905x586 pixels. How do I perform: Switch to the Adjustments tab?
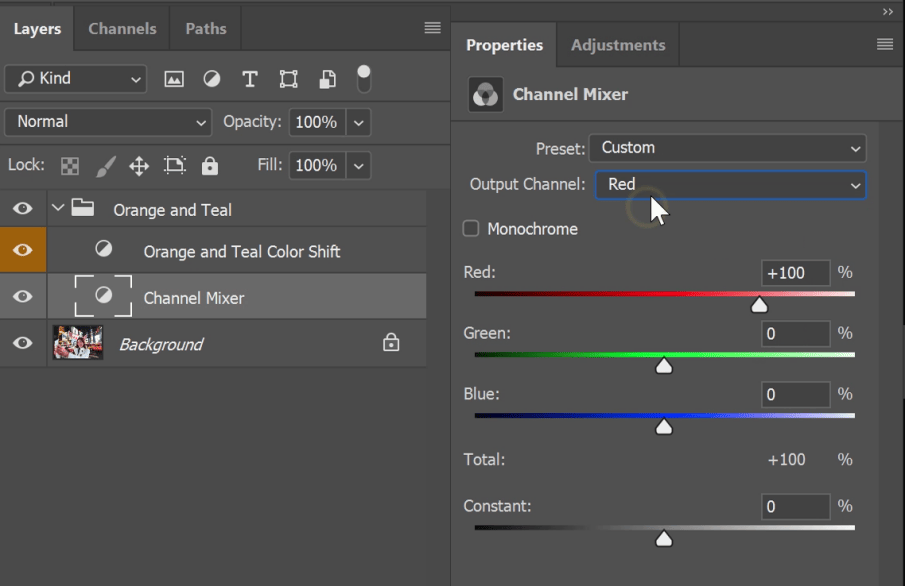point(617,45)
